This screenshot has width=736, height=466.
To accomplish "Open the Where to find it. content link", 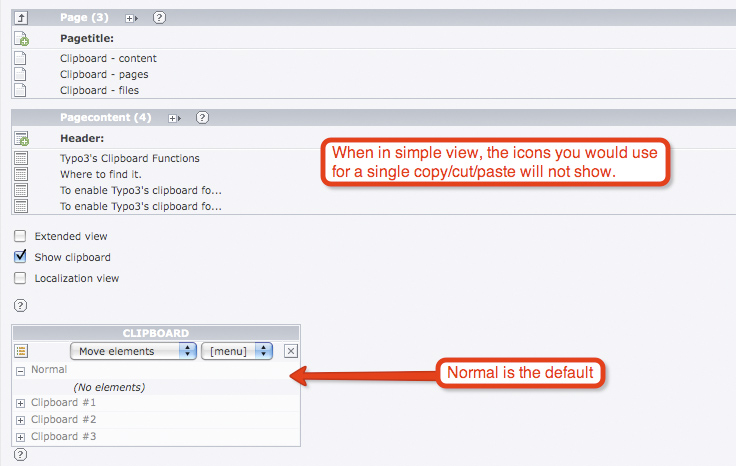I will [x=99, y=174].
